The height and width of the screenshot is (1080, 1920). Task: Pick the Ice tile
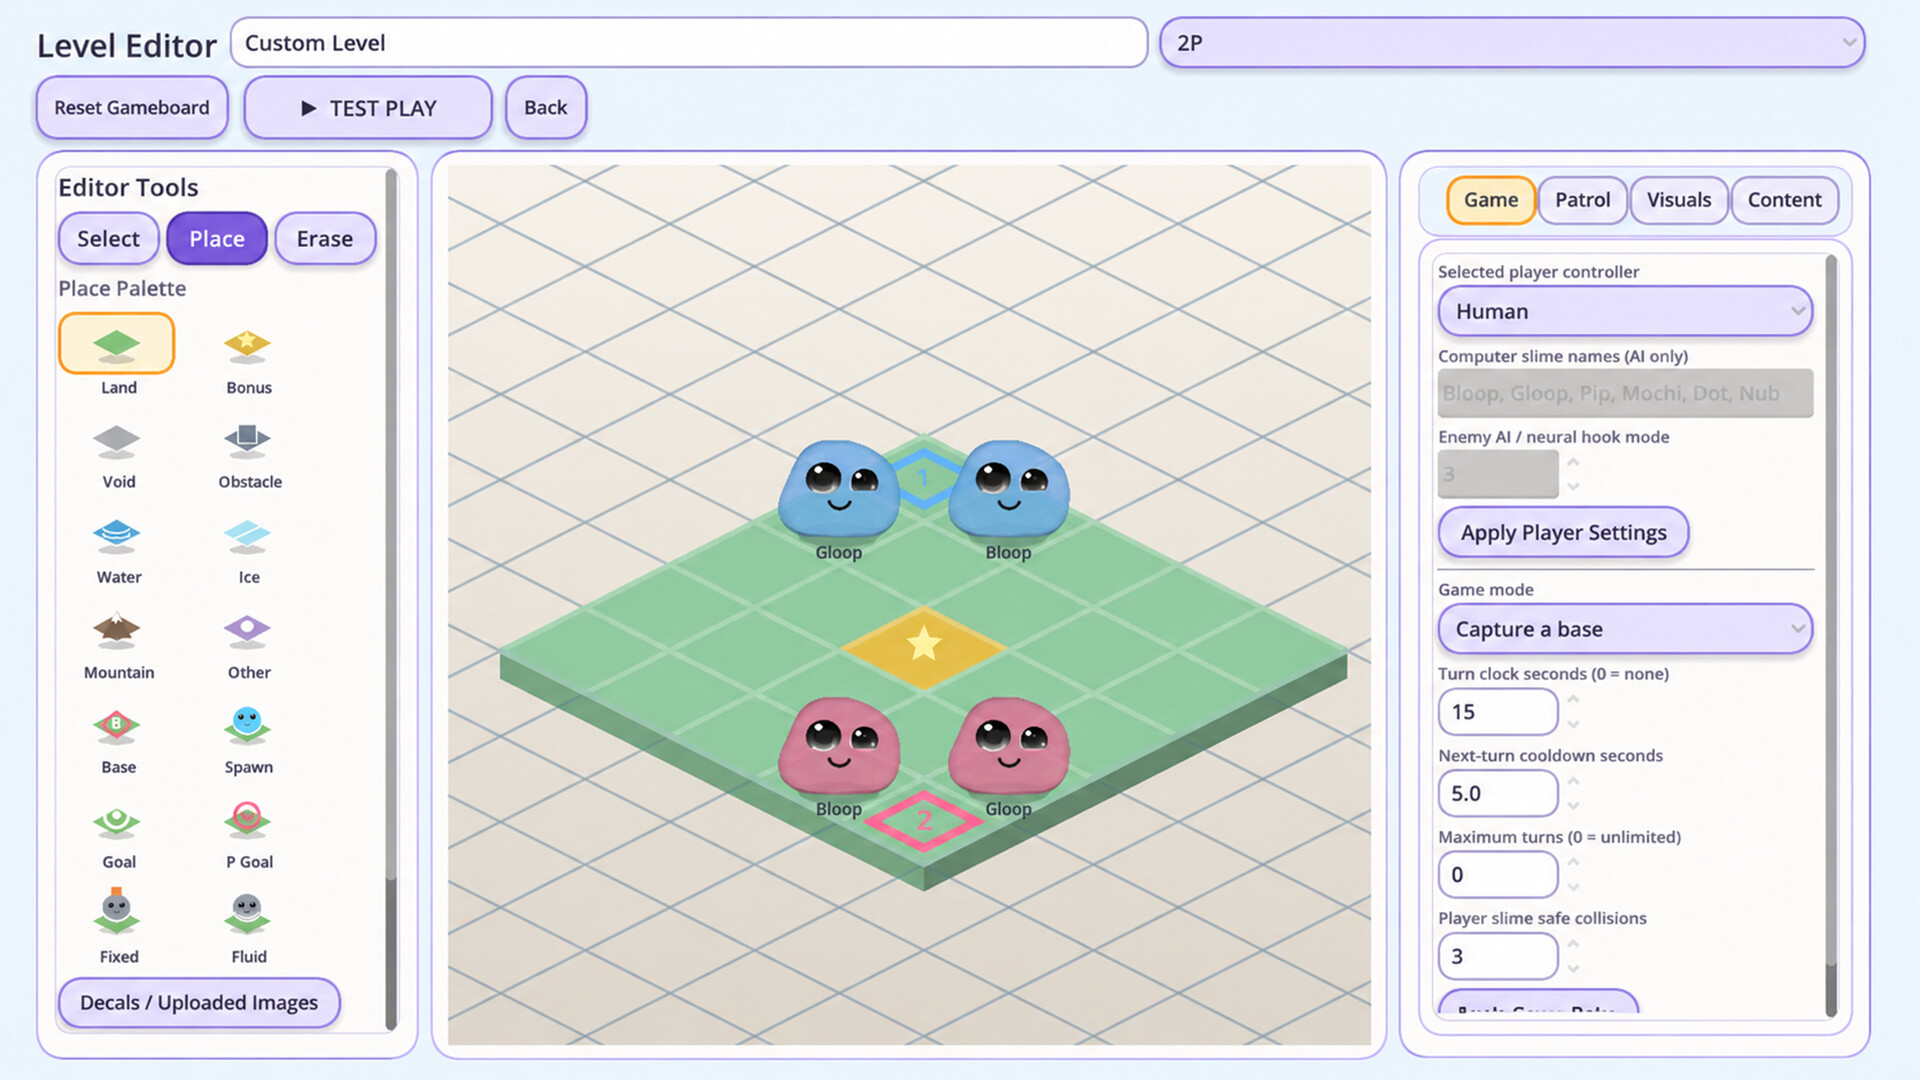[x=248, y=536]
